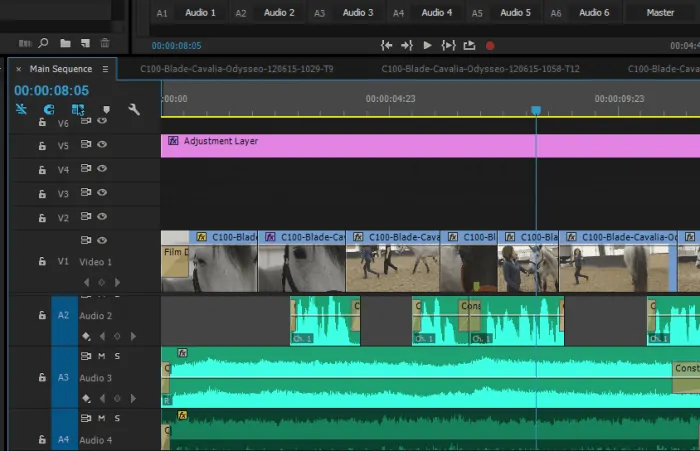
Task: Open timeline display settings wrench
Action: click(x=134, y=109)
